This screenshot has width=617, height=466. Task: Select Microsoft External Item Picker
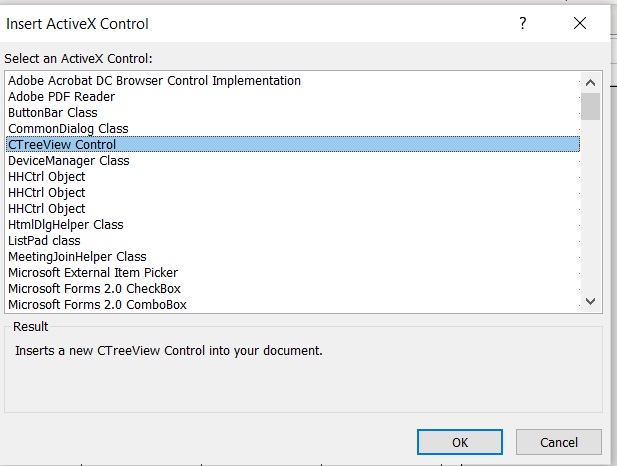(x=93, y=273)
